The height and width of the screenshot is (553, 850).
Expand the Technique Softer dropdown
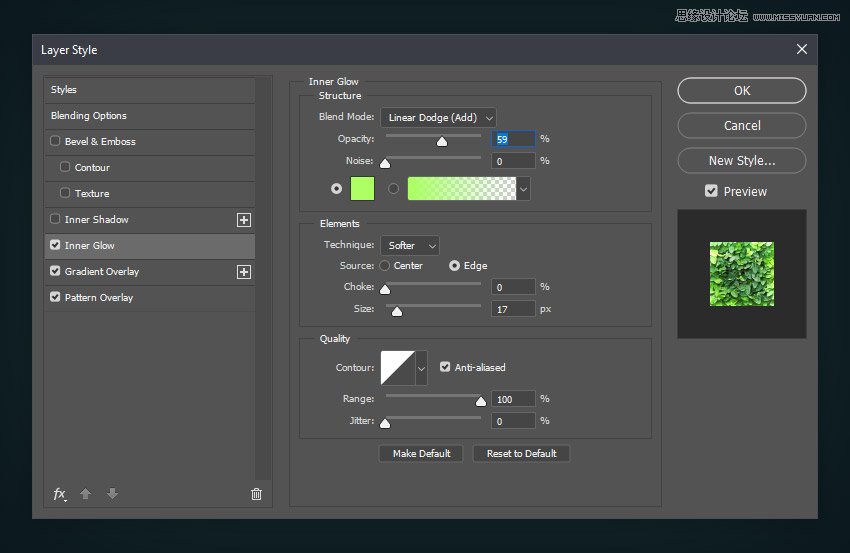tap(409, 245)
